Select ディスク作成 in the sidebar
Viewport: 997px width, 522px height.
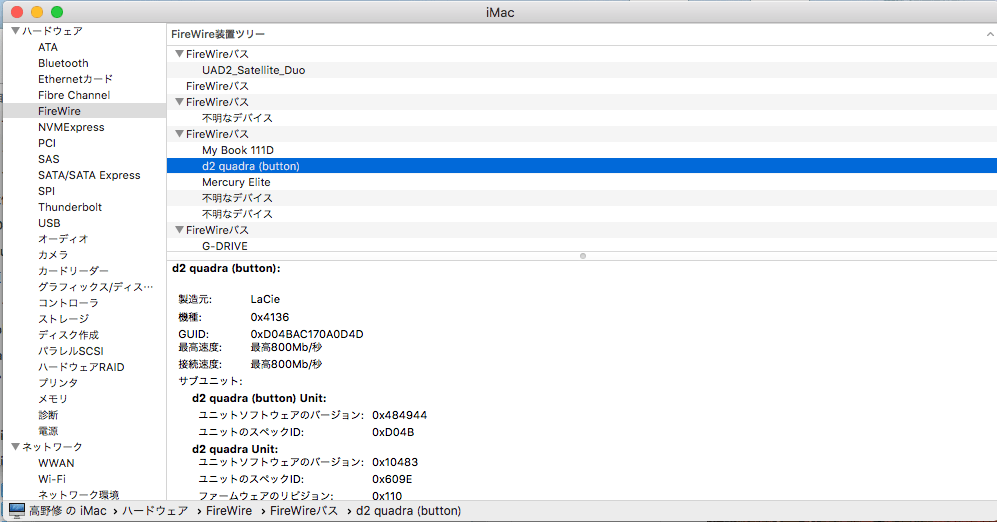(x=68, y=334)
